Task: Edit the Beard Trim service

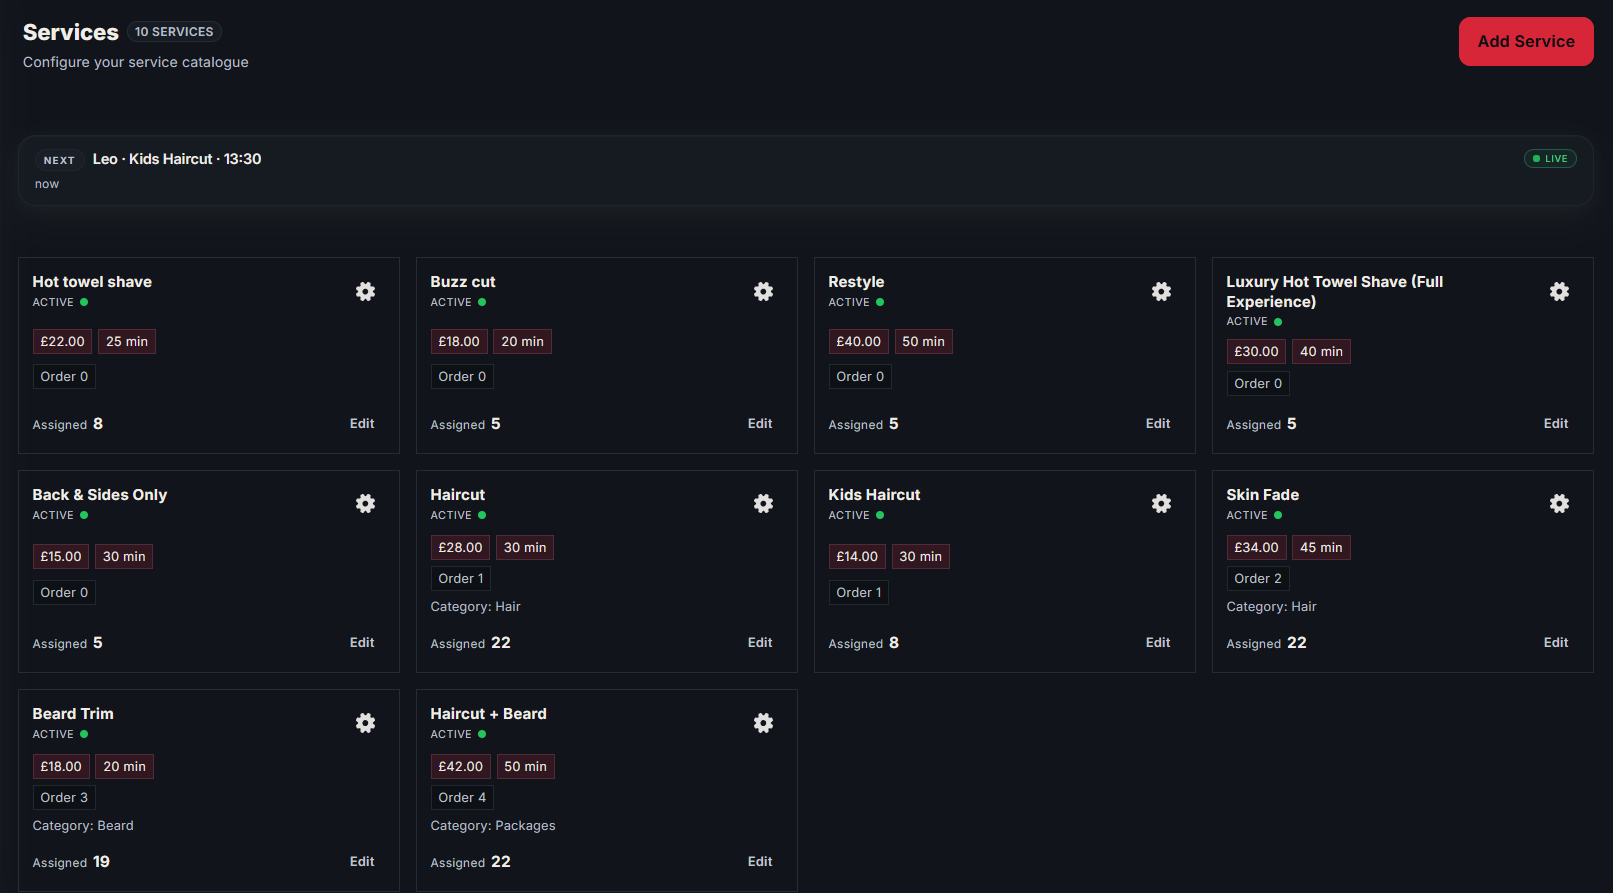Action: [x=362, y=862]
